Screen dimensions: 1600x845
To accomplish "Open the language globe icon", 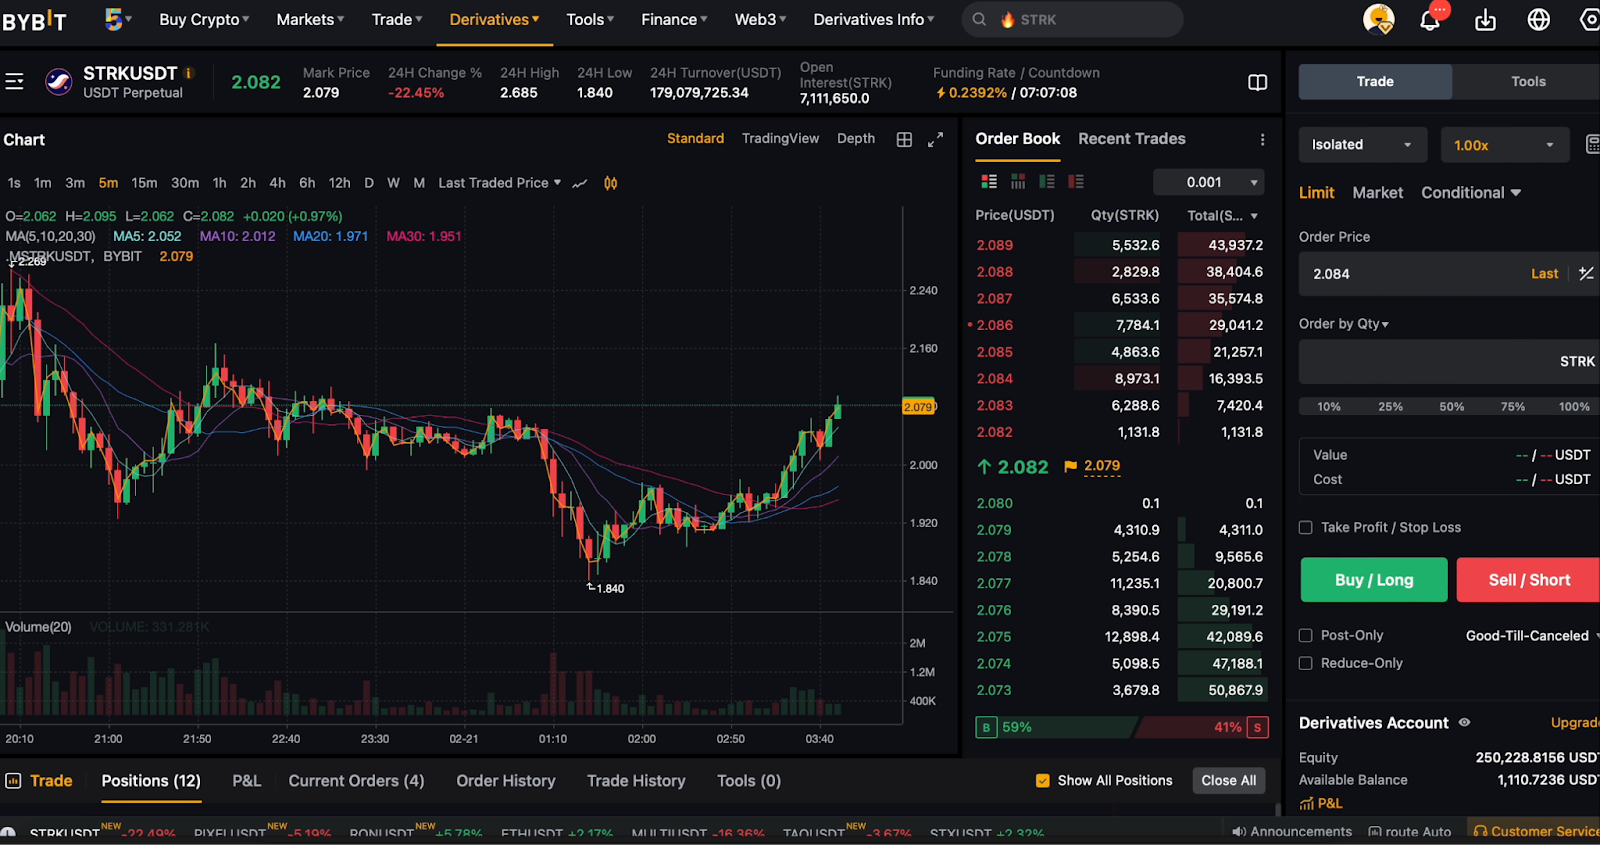I will 1538,19.
